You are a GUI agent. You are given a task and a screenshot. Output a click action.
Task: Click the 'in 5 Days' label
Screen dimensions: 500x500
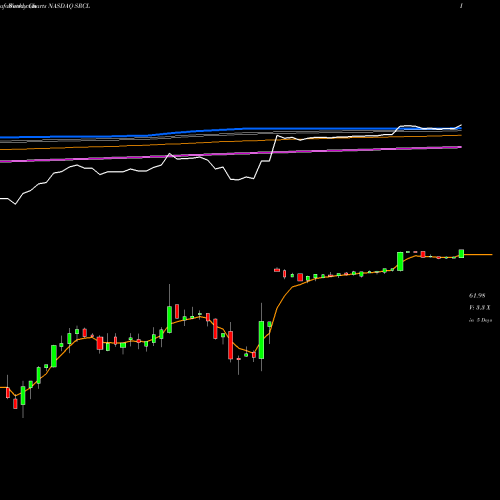click(x=480, y=320)
